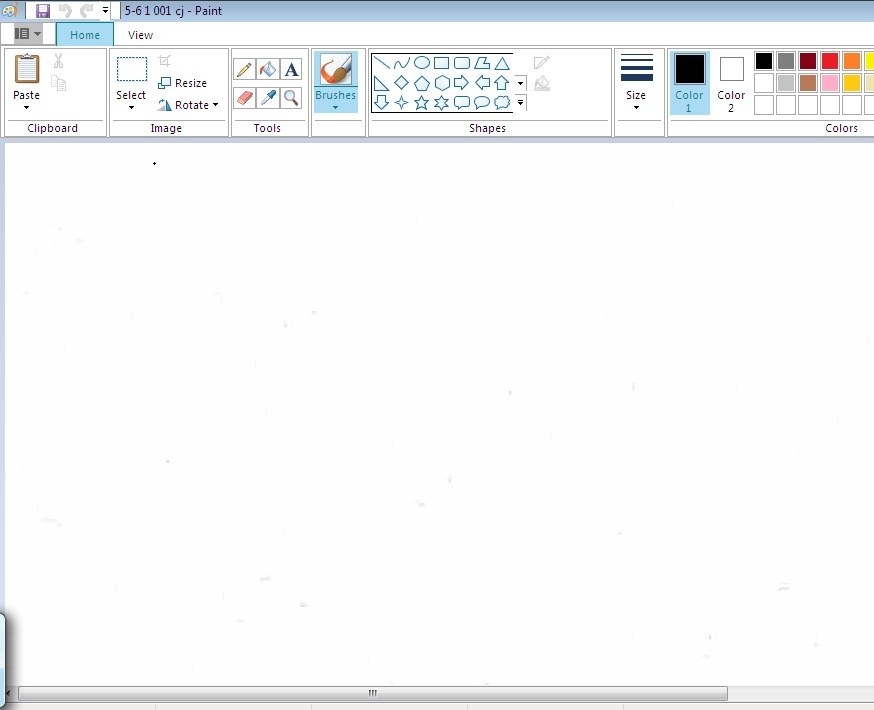The height and width of the screenshot is (710, 874).
Task: Select the Five-point star shape
Action: (422, 103)
